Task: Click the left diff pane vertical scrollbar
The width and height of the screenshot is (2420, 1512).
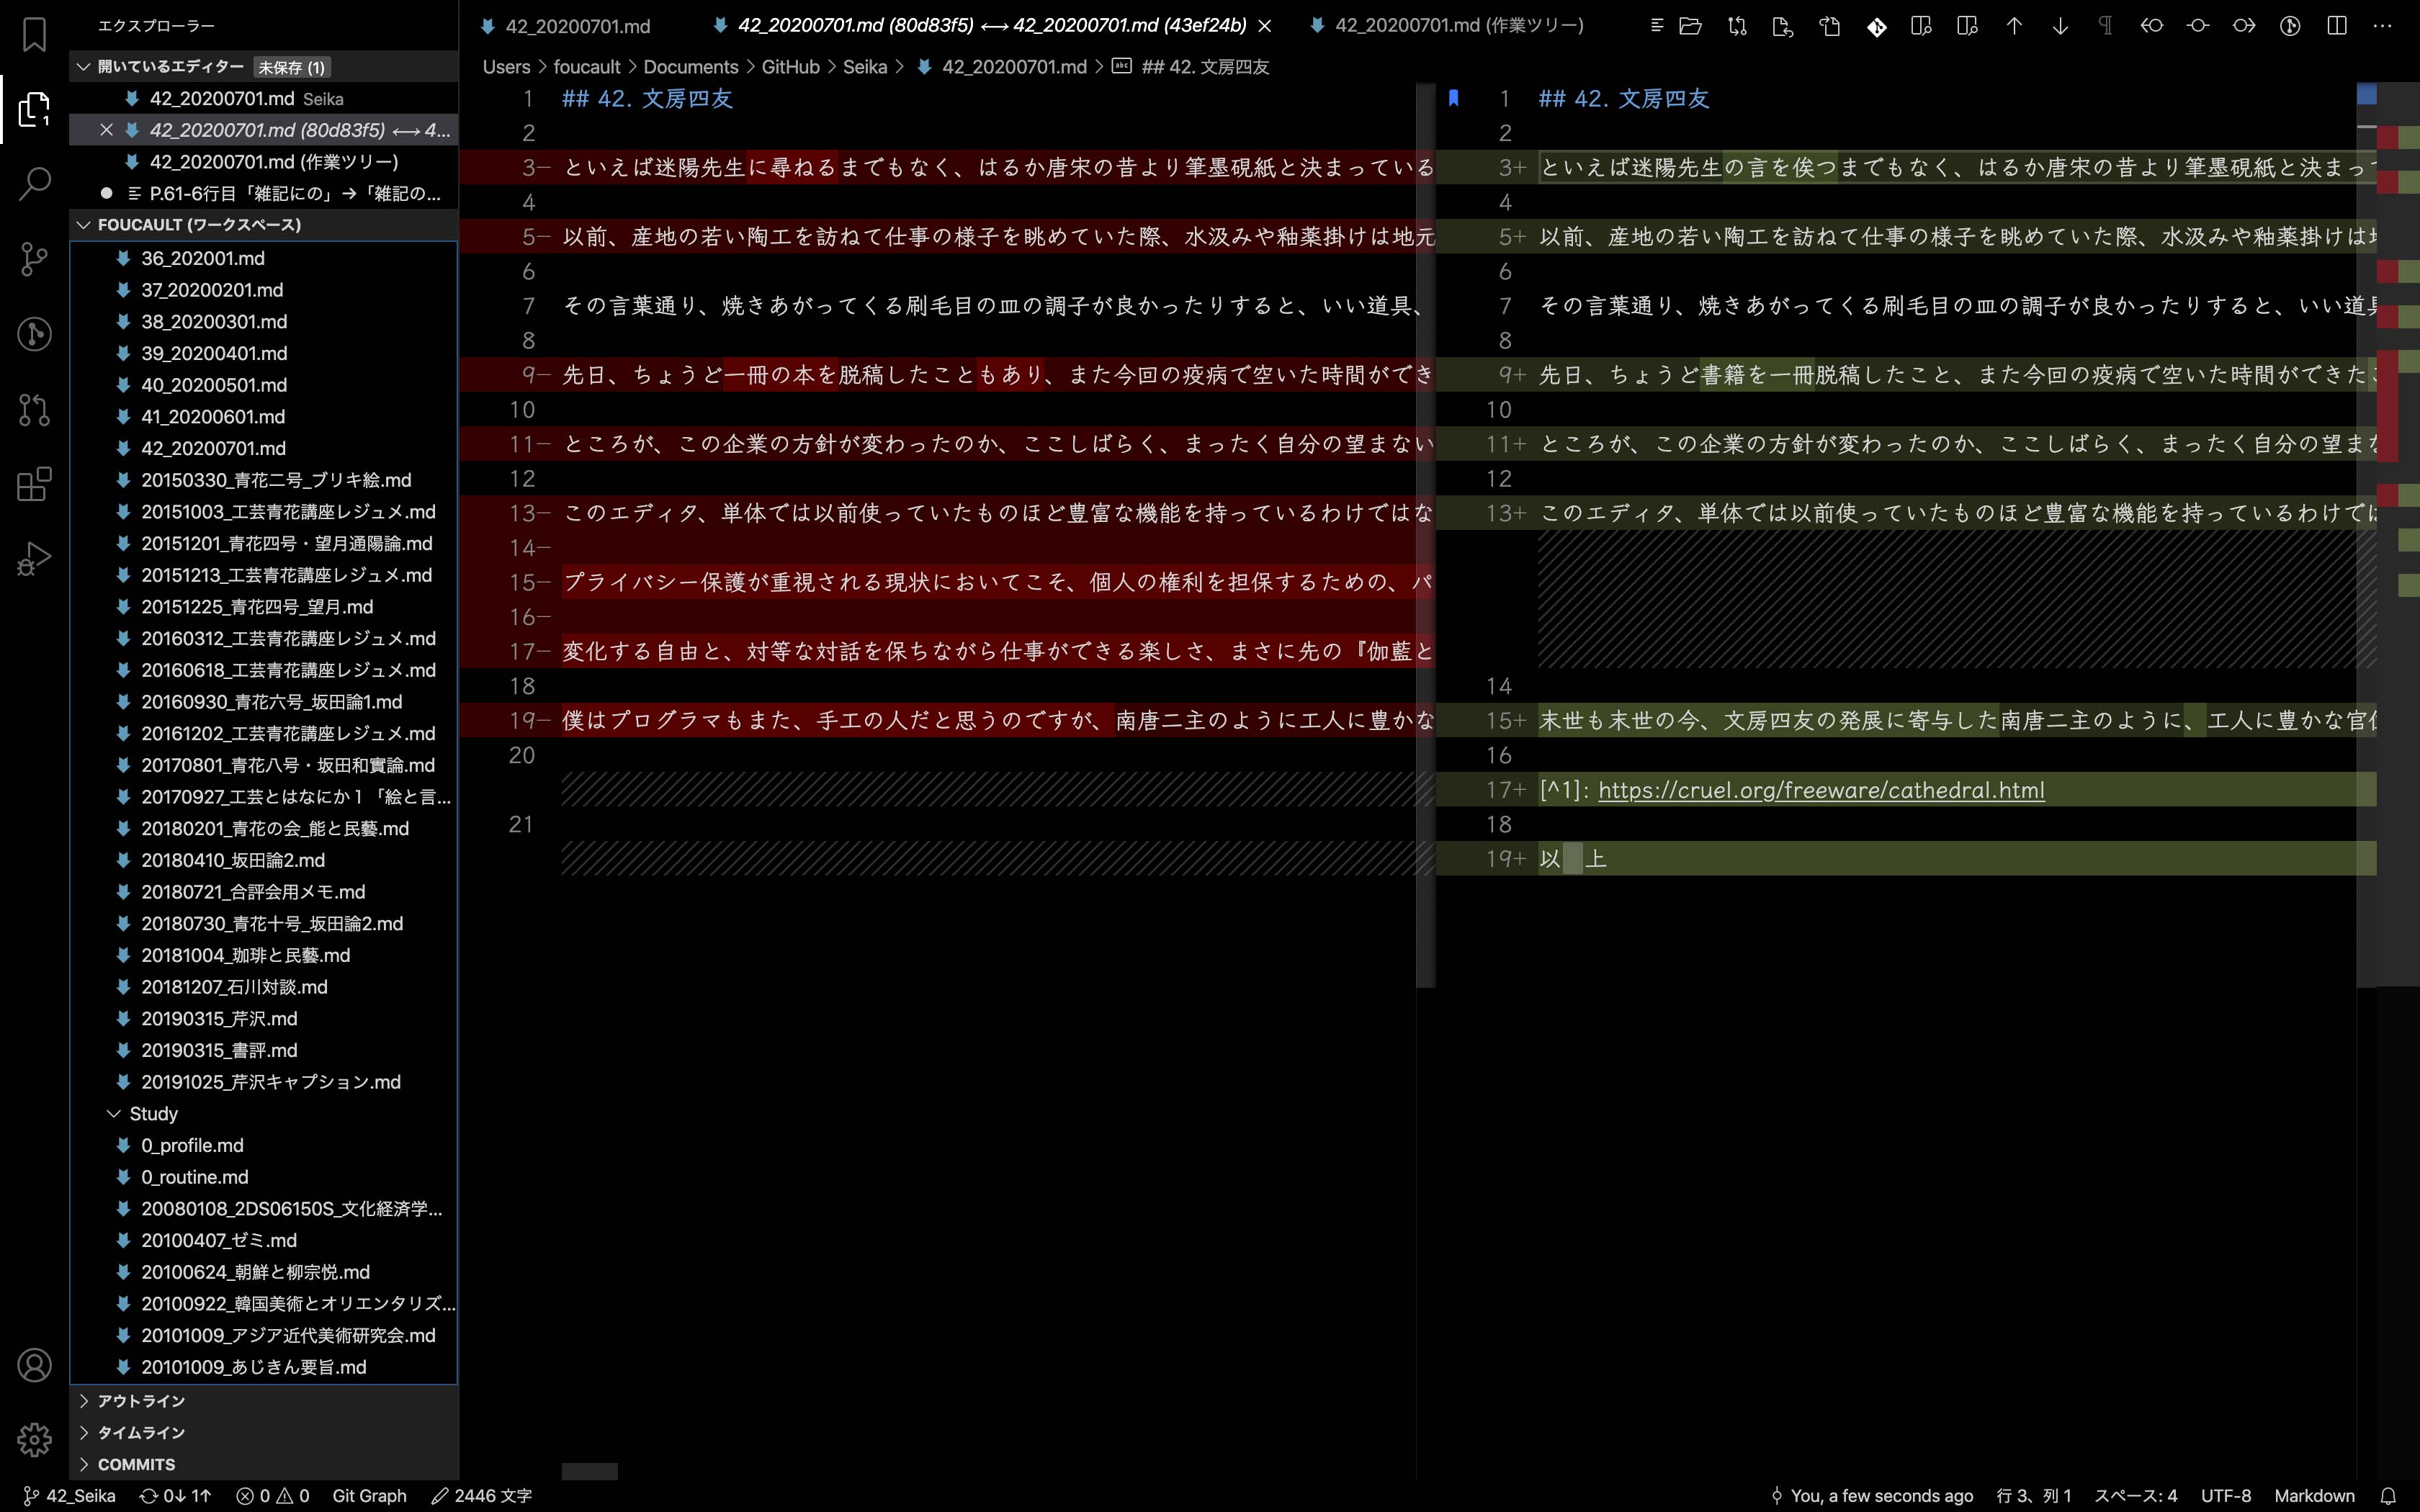Action: [x=1426, y=535]
